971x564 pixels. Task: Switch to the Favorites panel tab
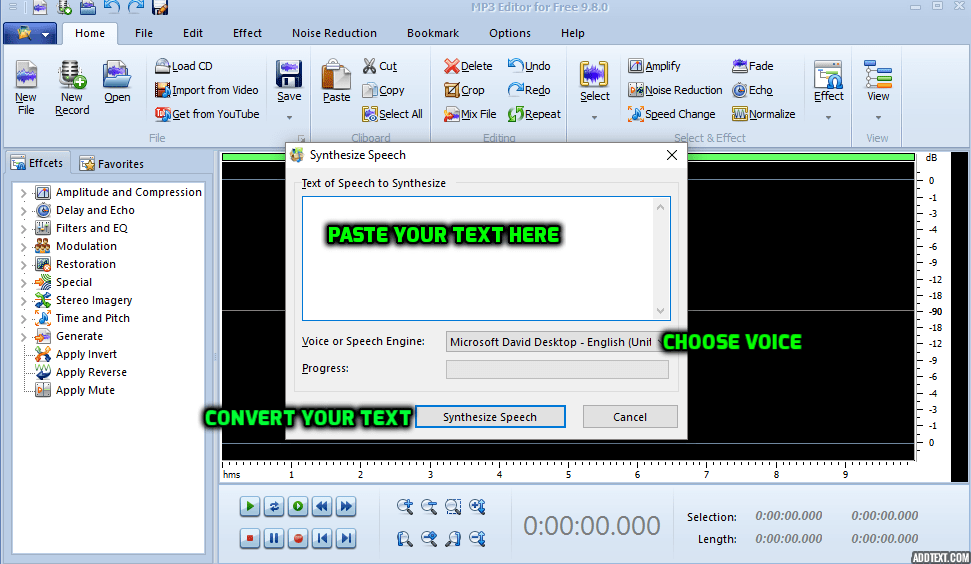click(x=112, y=163)
